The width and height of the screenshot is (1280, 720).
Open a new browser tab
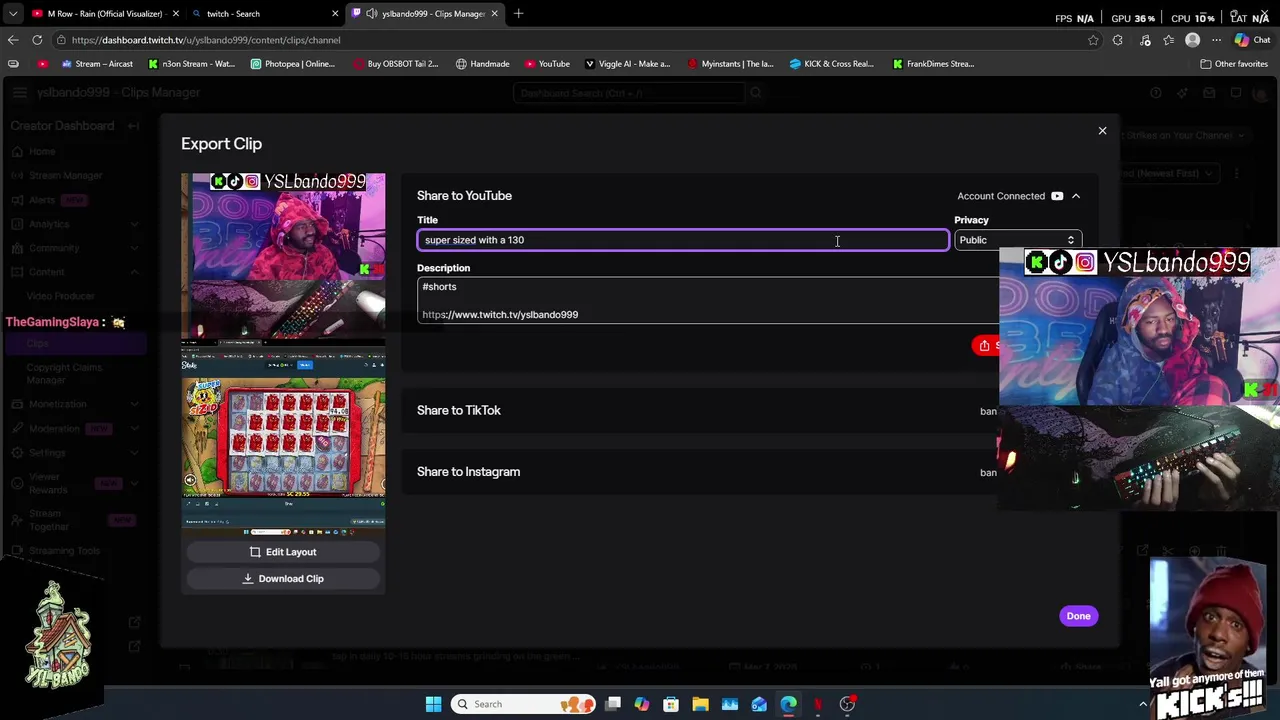pos(518,14)
